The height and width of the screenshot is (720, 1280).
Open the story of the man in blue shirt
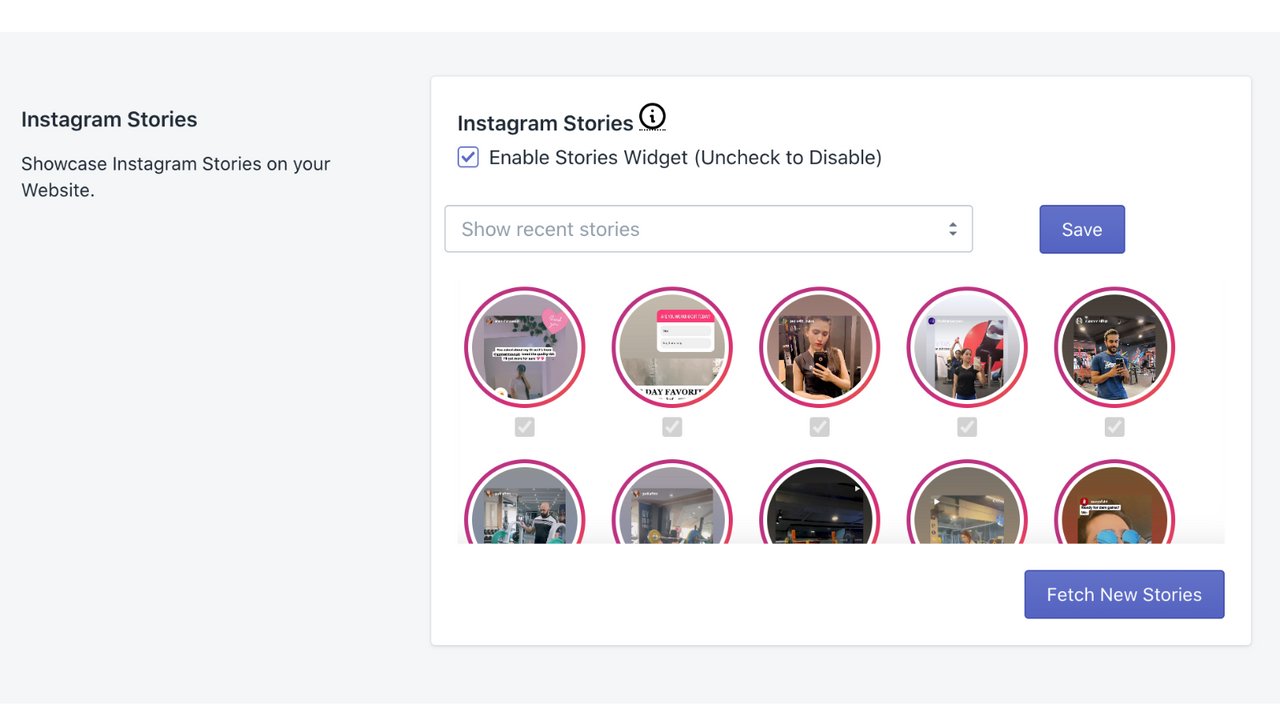pos(1114,347)
